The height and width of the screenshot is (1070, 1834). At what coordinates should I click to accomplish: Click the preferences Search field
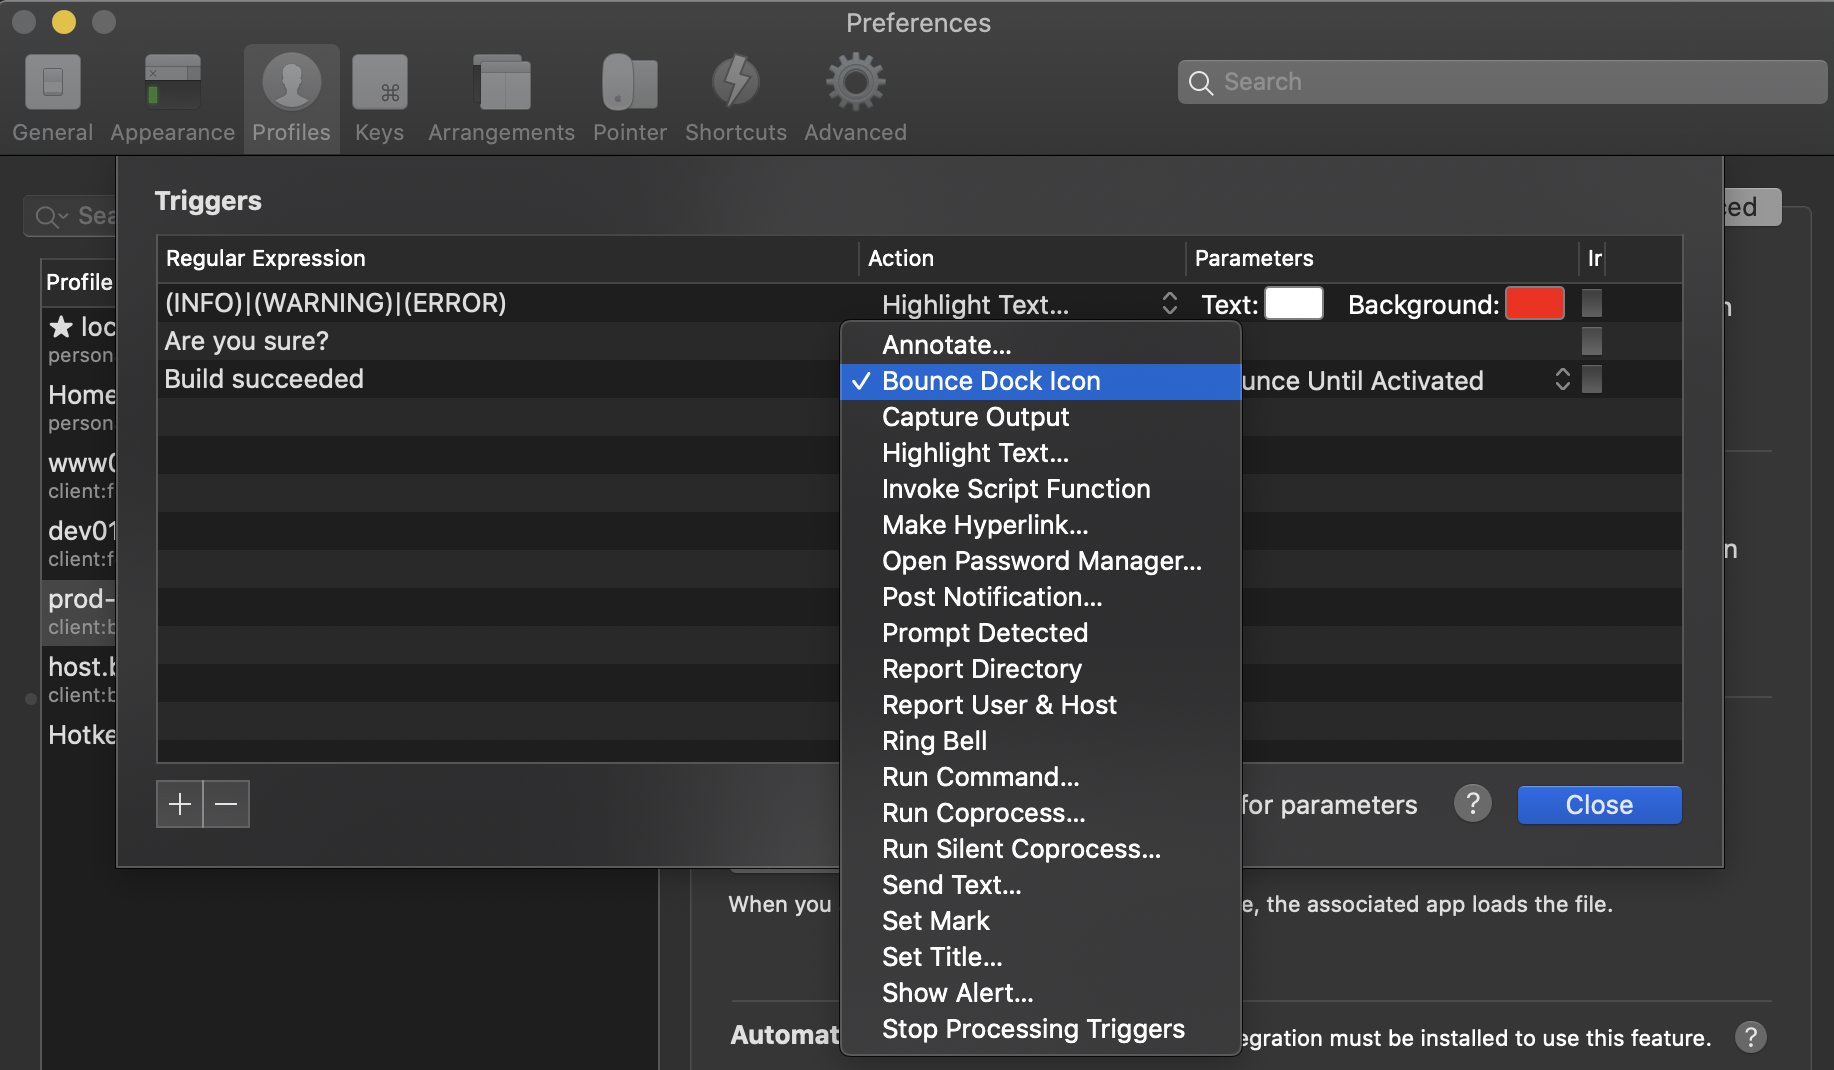[x=1500, y=82]
